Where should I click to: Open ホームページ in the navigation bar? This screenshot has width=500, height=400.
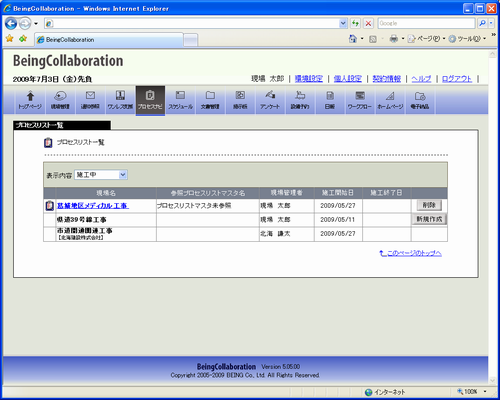tap(390, 100)
